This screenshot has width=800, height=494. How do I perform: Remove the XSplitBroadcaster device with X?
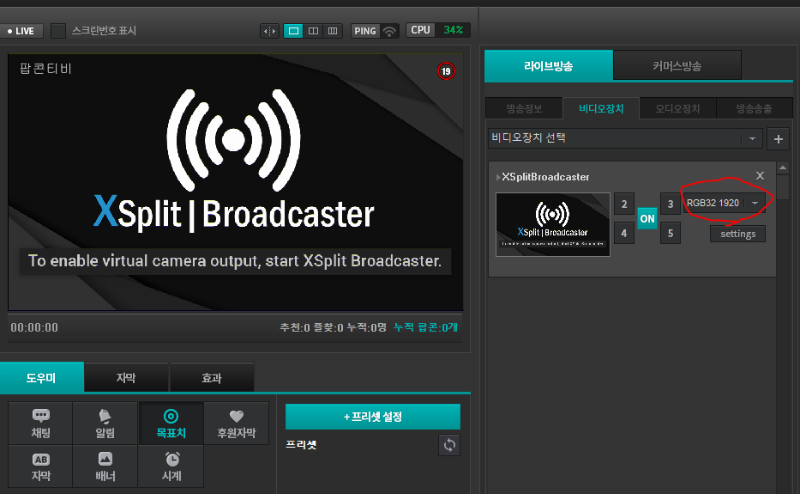[x=760, y=176]
